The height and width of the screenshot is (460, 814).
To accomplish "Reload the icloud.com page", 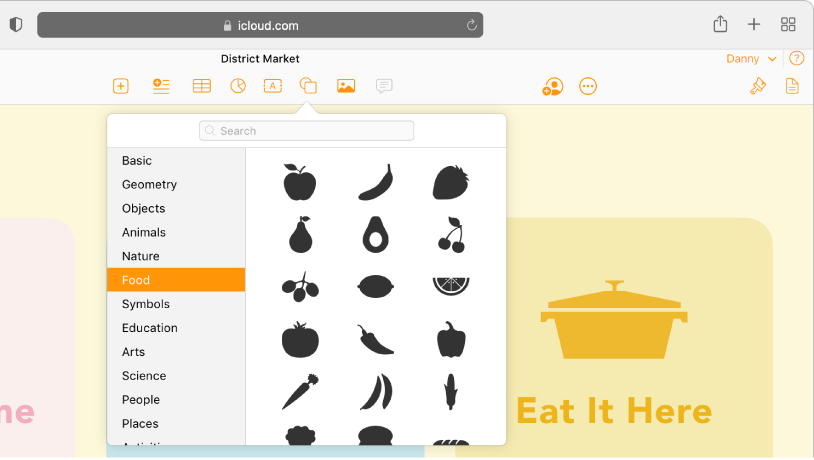I will 471,25.
